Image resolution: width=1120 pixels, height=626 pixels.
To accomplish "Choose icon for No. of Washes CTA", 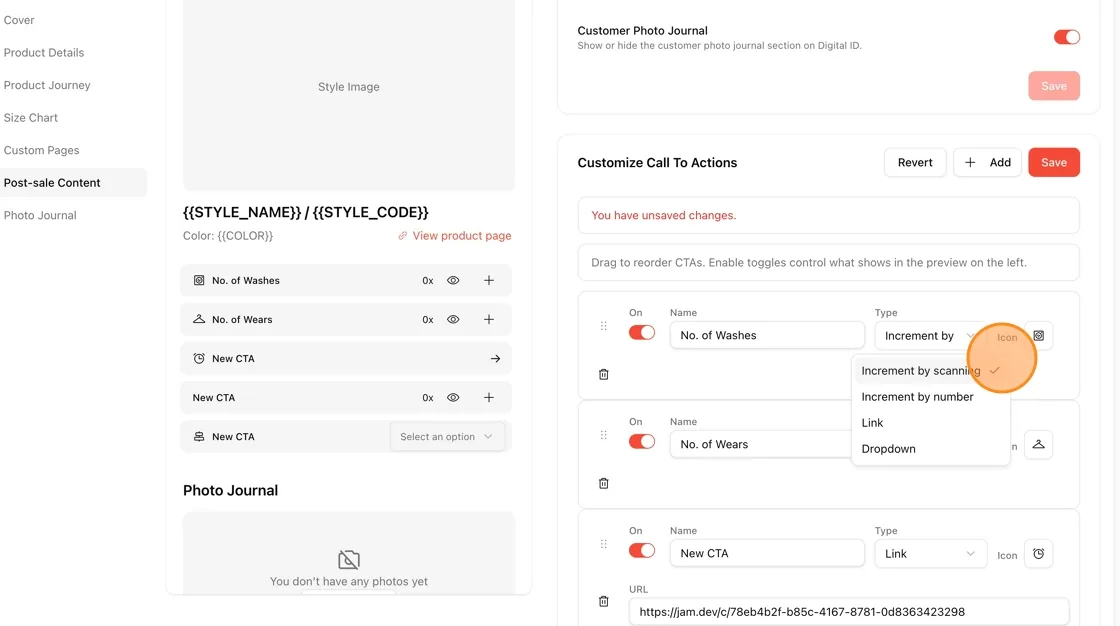I will 1039,336.
